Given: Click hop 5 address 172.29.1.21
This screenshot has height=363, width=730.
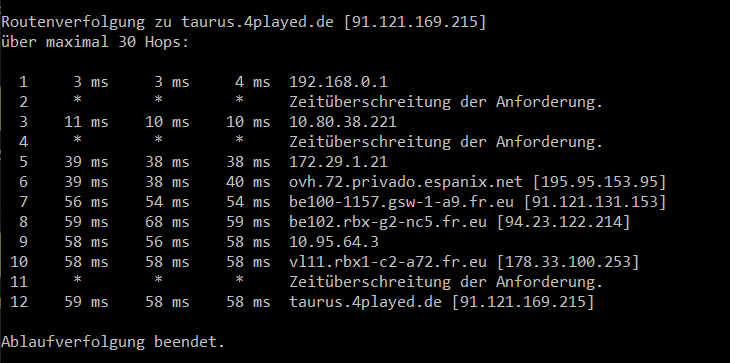Looking at the screenshot, I should tap(338, 162).
